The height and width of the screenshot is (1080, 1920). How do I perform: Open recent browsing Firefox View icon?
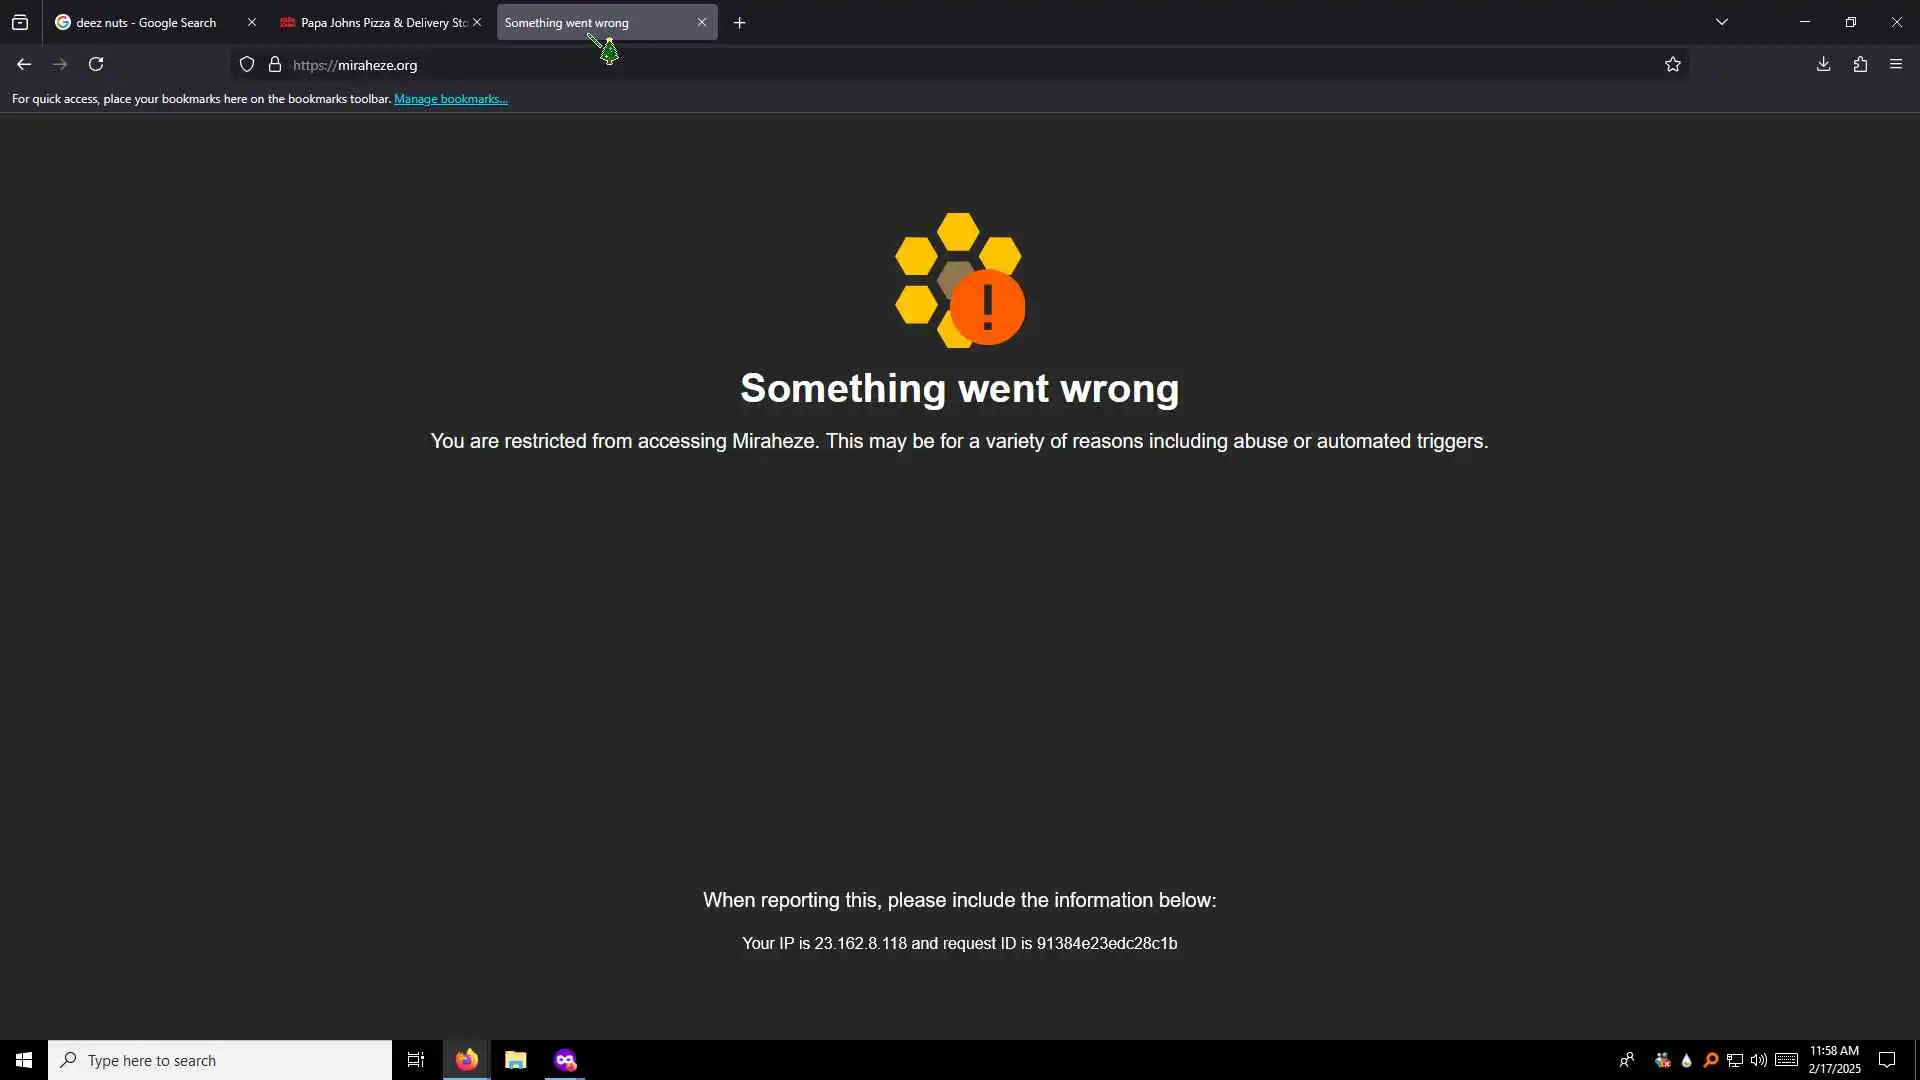point(20,22)
